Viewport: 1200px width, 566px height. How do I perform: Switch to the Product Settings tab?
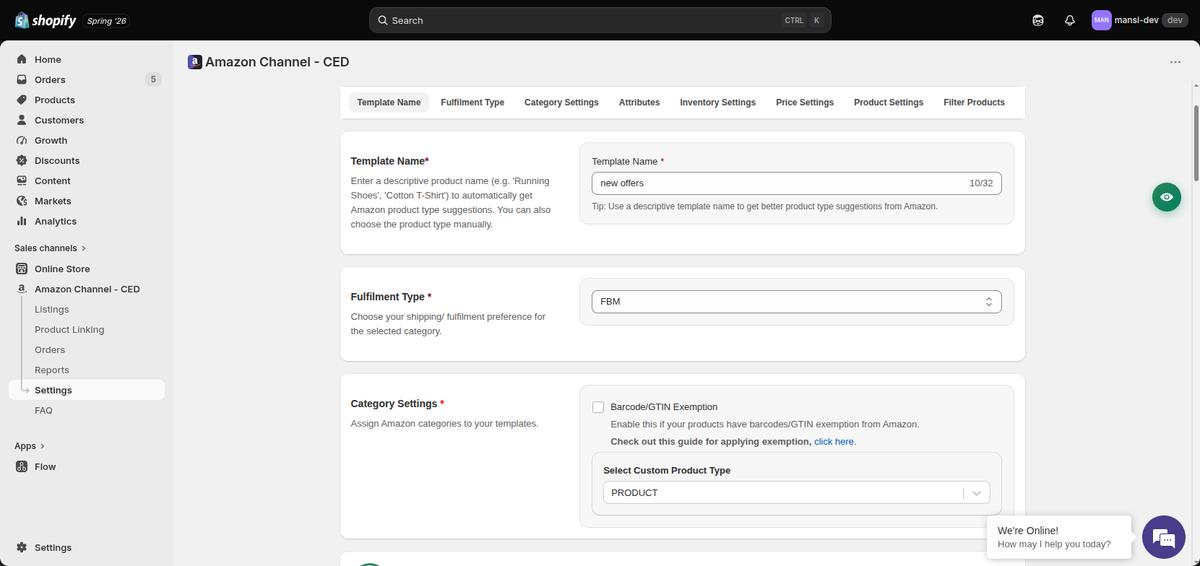point(888,102)
